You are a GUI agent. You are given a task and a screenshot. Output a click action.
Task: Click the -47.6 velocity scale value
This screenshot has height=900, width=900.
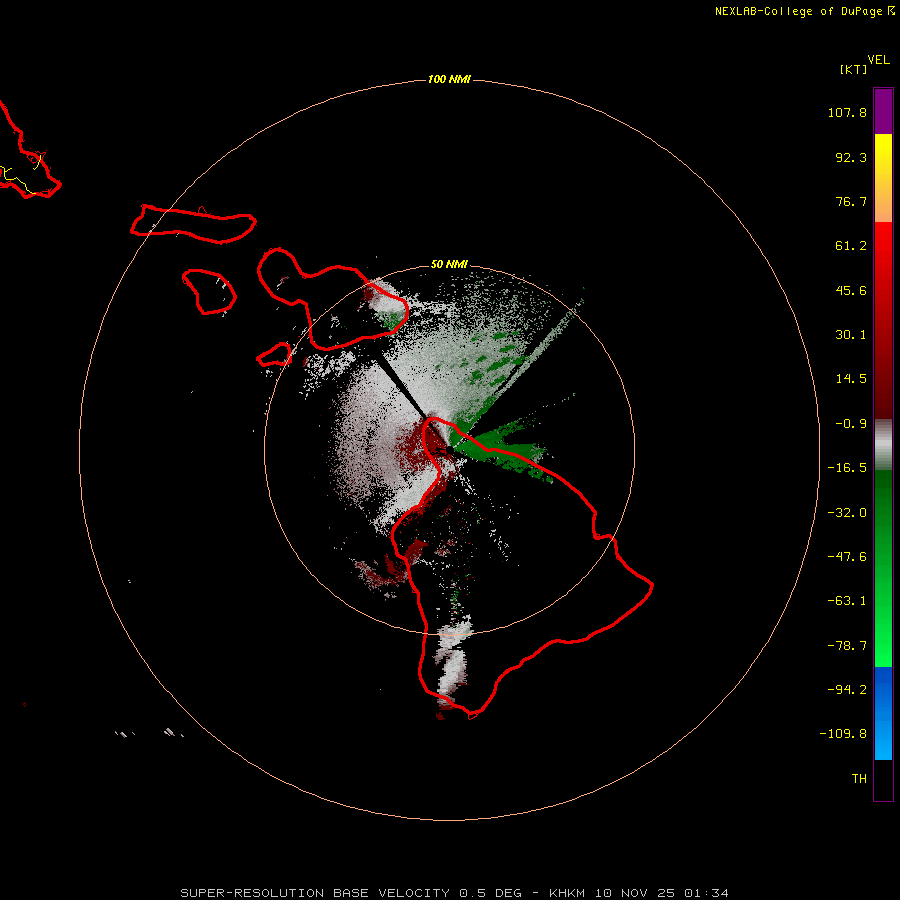tap(847, 557)
